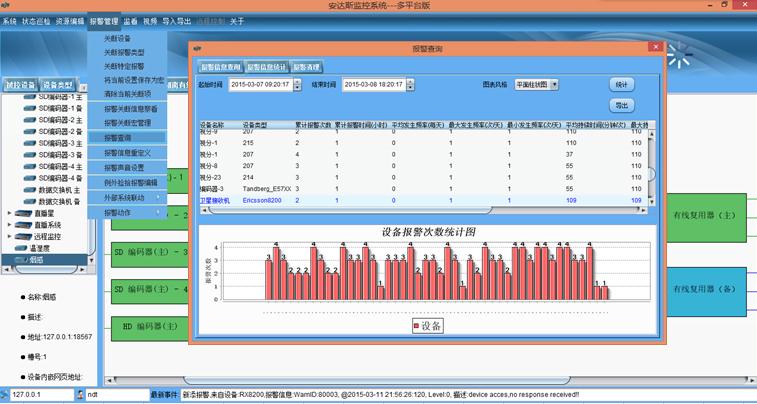Select the SD编码器-1 主 device icon

pos(29,97)
